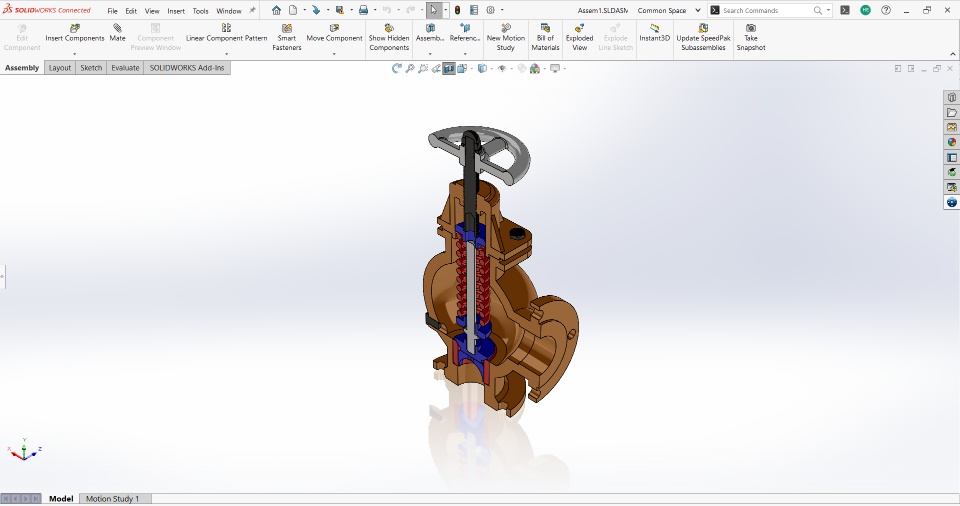This screenshot has width=960, height=506.
Task: Click the Insert Components tool
Action: pos(75,33)
